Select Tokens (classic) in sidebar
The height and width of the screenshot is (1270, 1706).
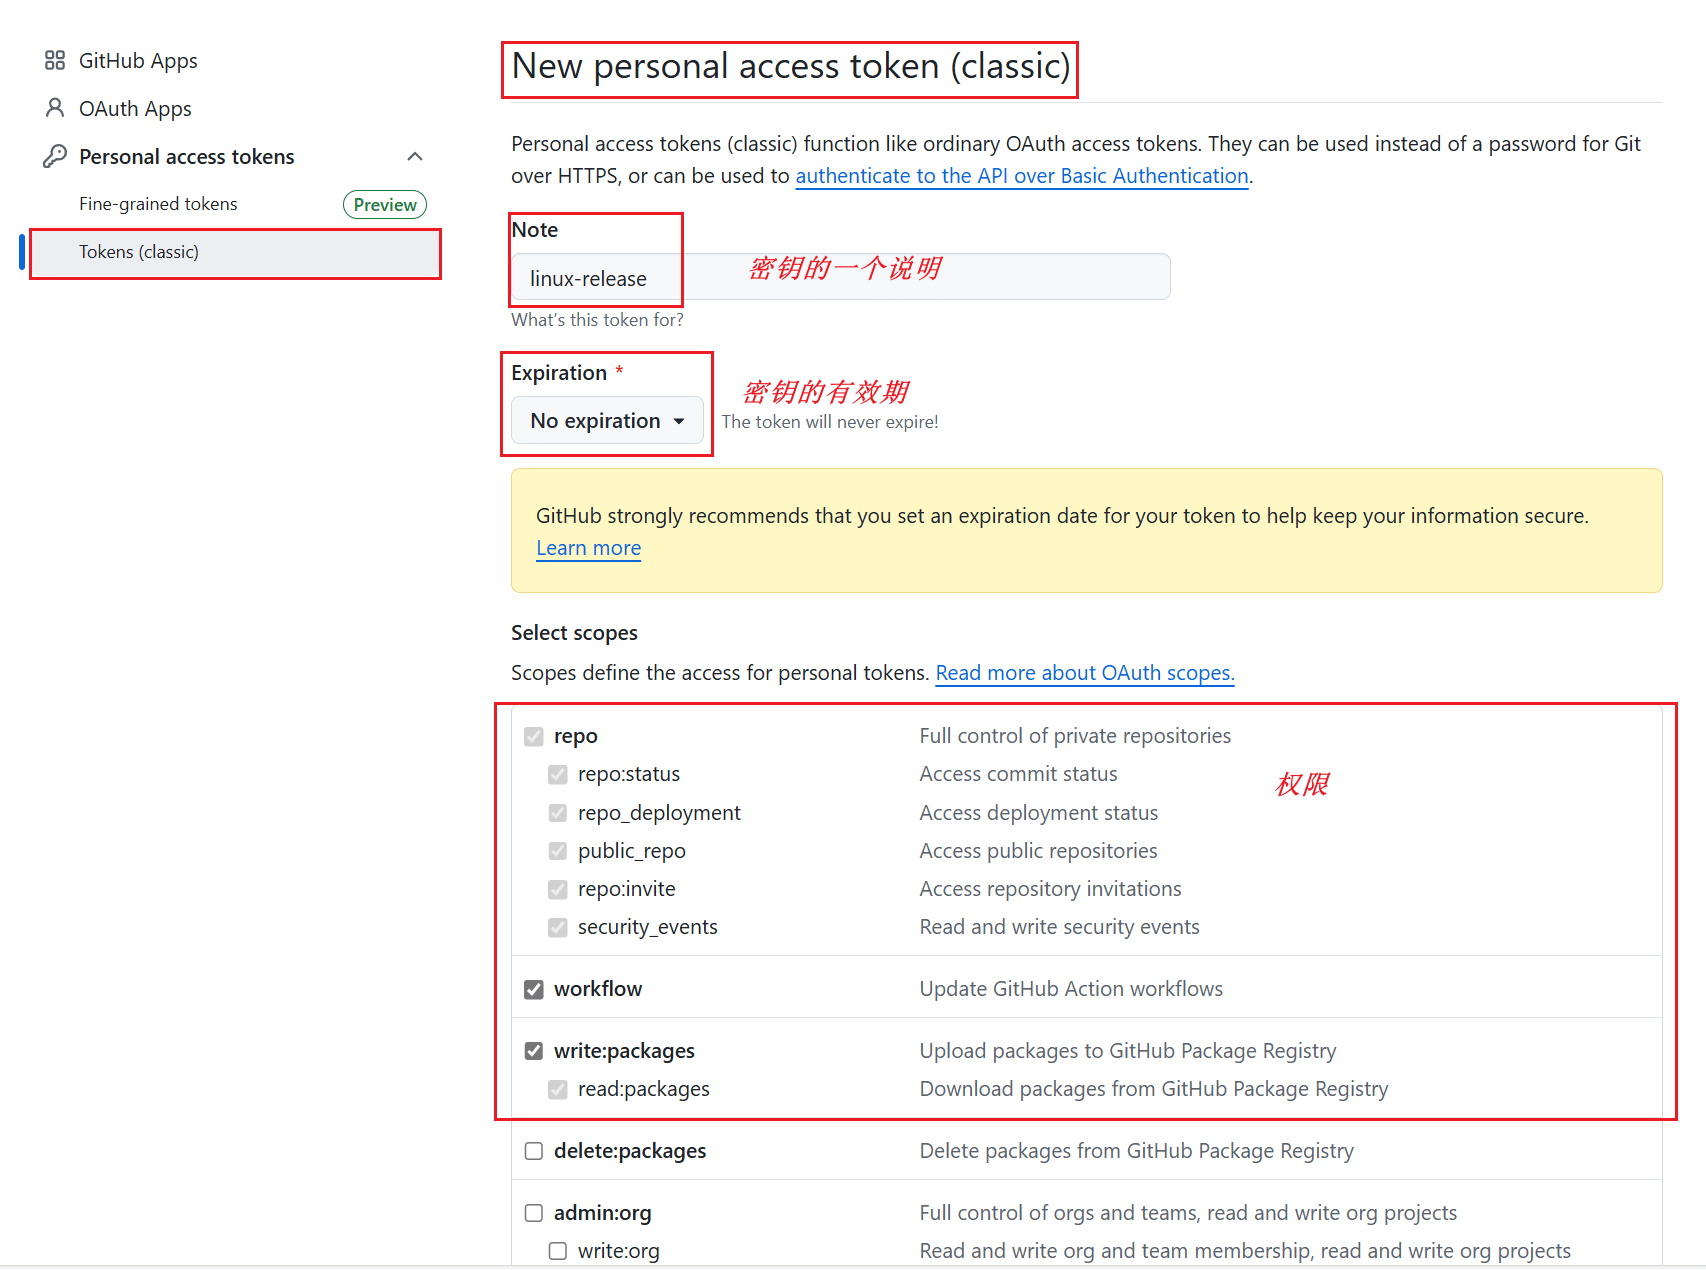pos(139,252)
